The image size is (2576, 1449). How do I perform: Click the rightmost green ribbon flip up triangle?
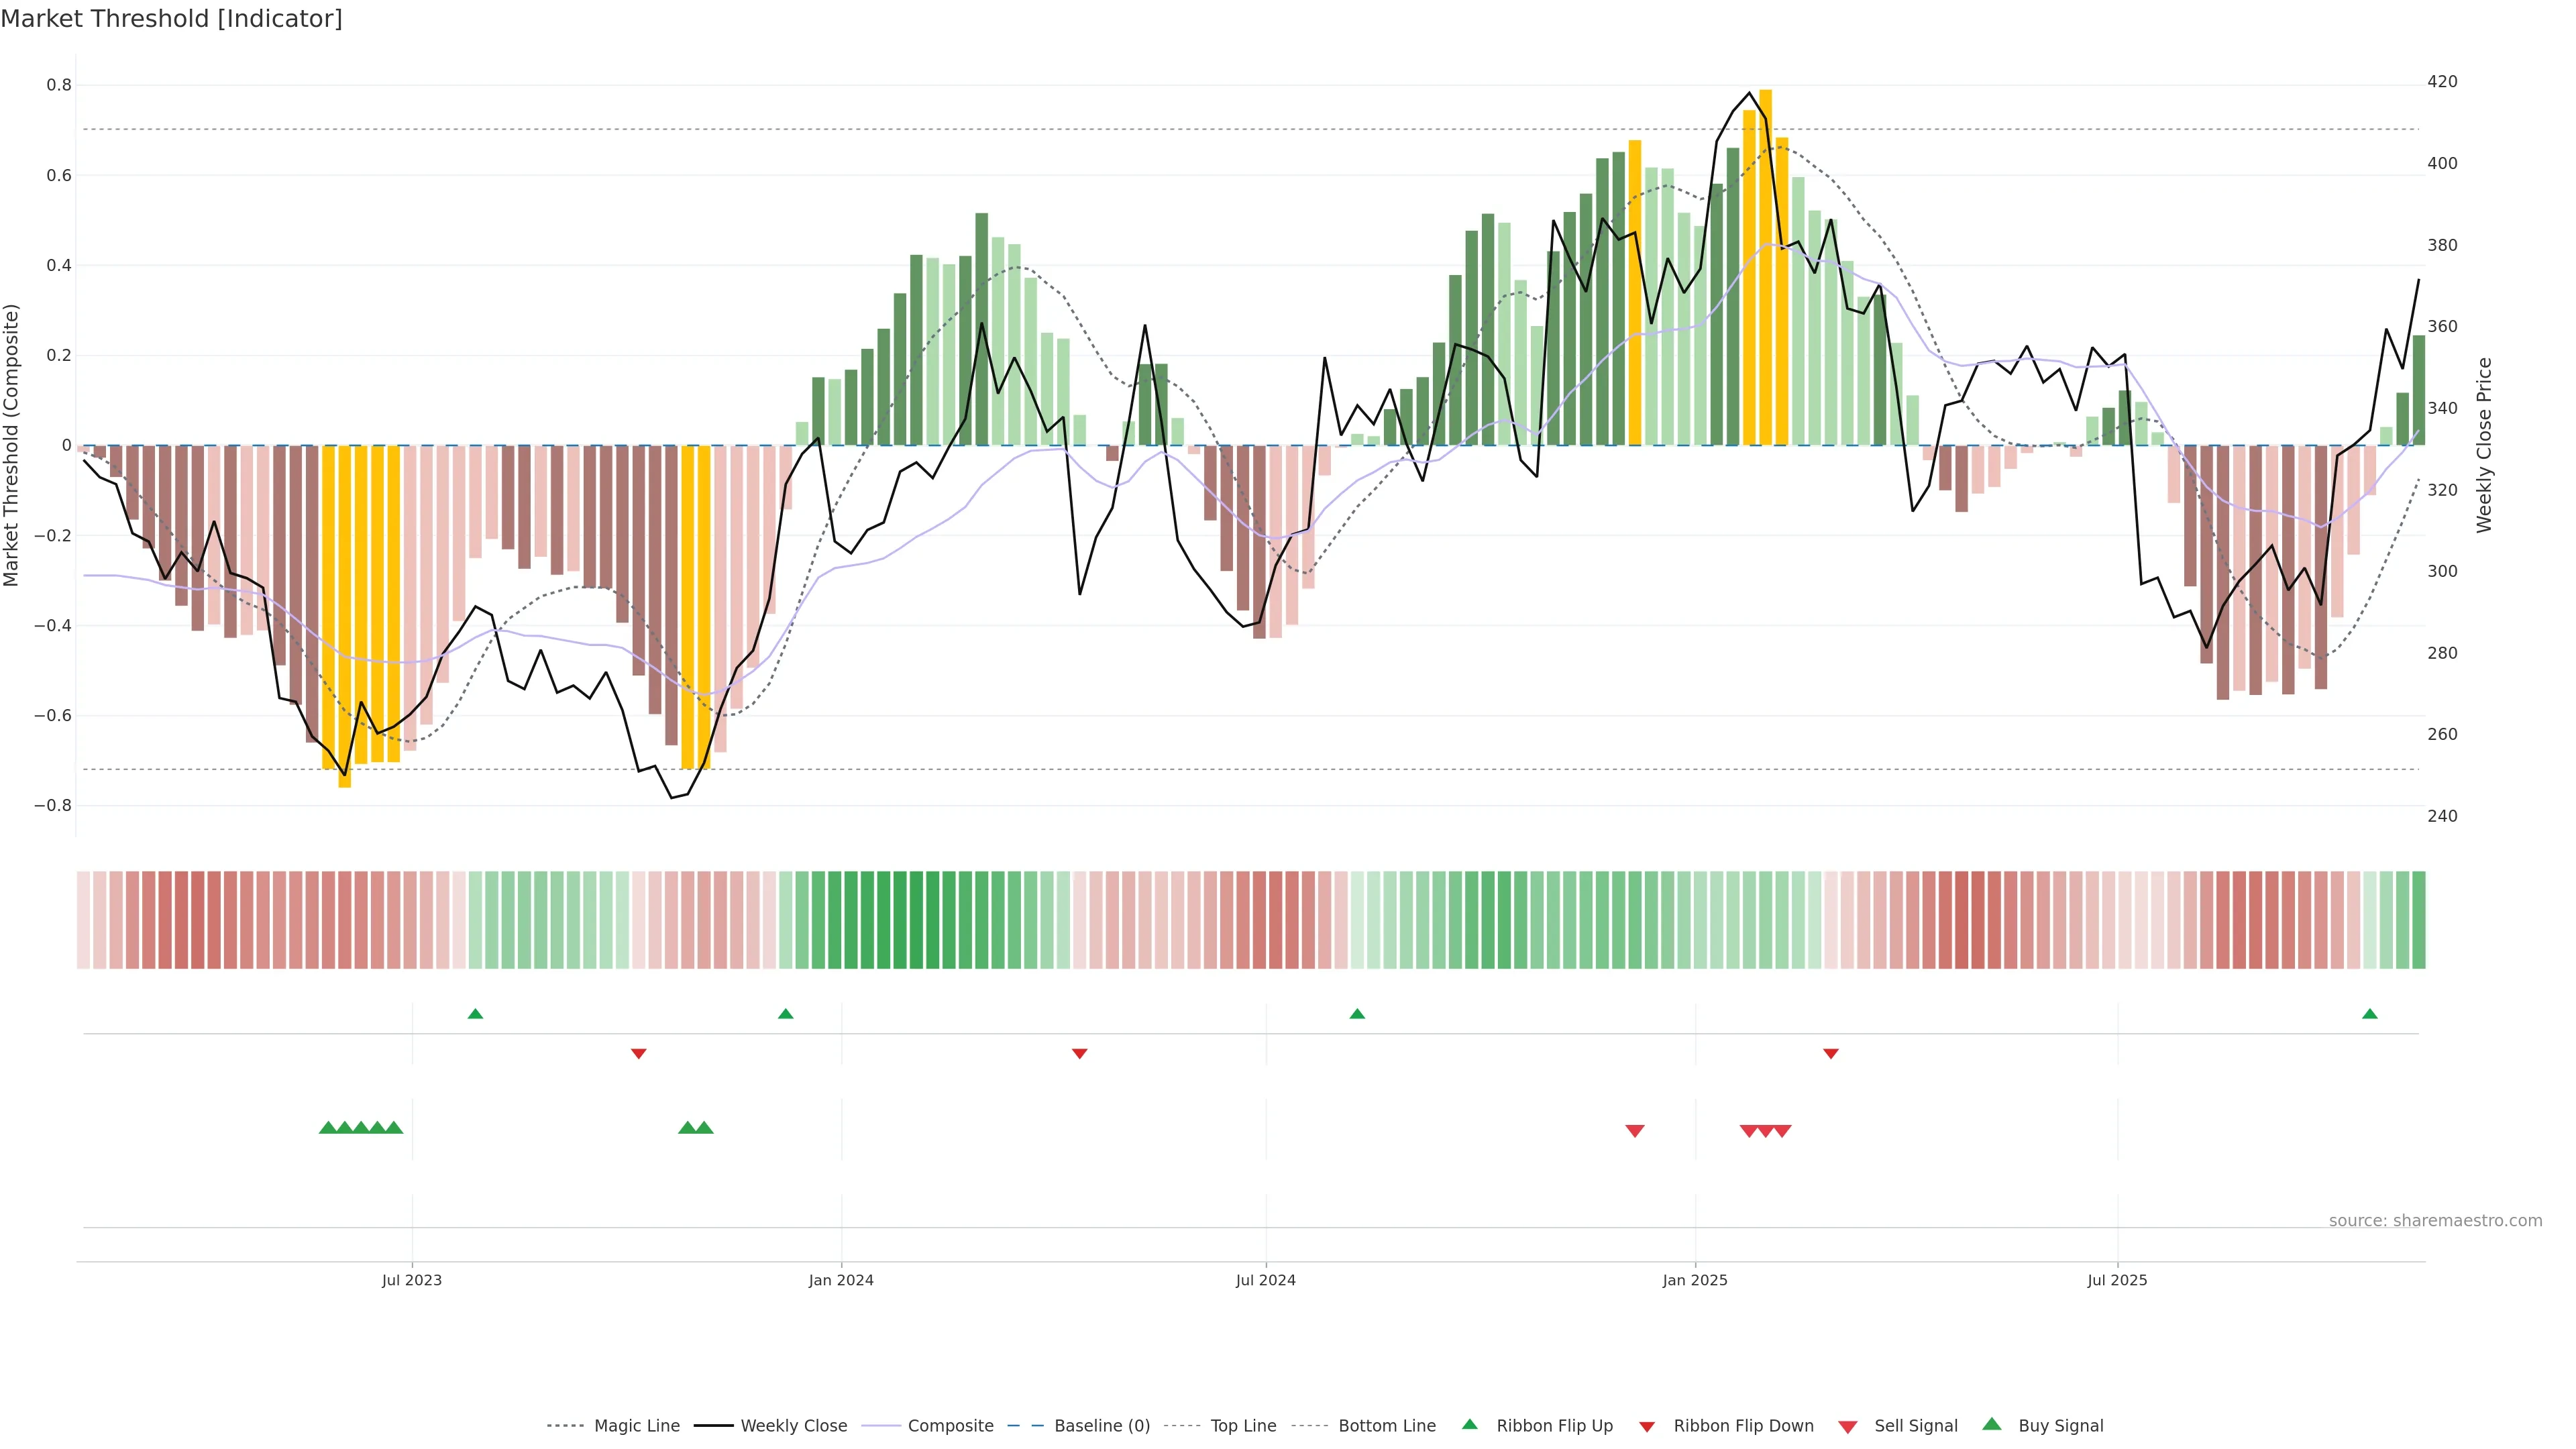point(2369,1014)
